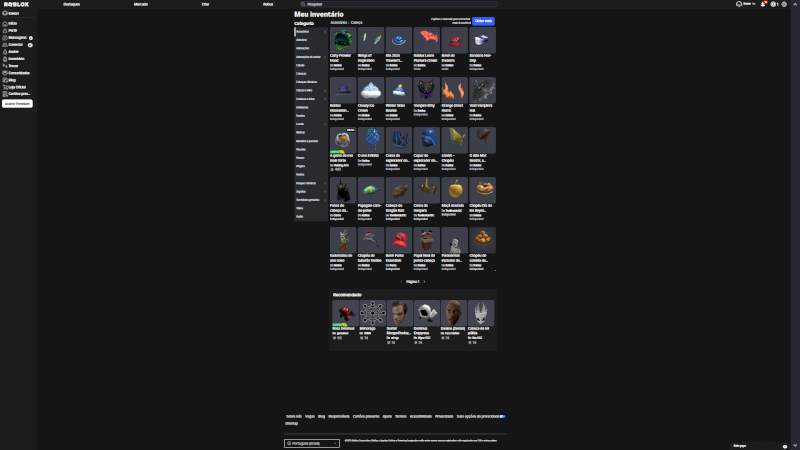Open the Void Vampire's Hat item
Screen dimensions: 800x450
[482, 91]
